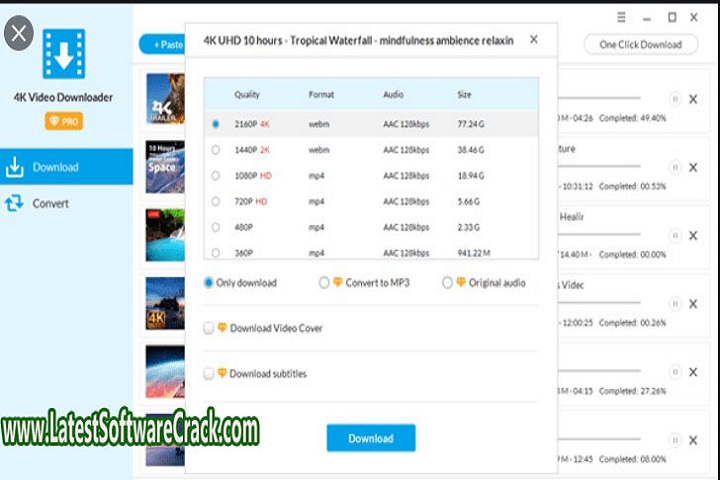Remove the download at 00.26% completed
Image resolution: width=720 pixels, height=480 pixels.
click(693, 304)
